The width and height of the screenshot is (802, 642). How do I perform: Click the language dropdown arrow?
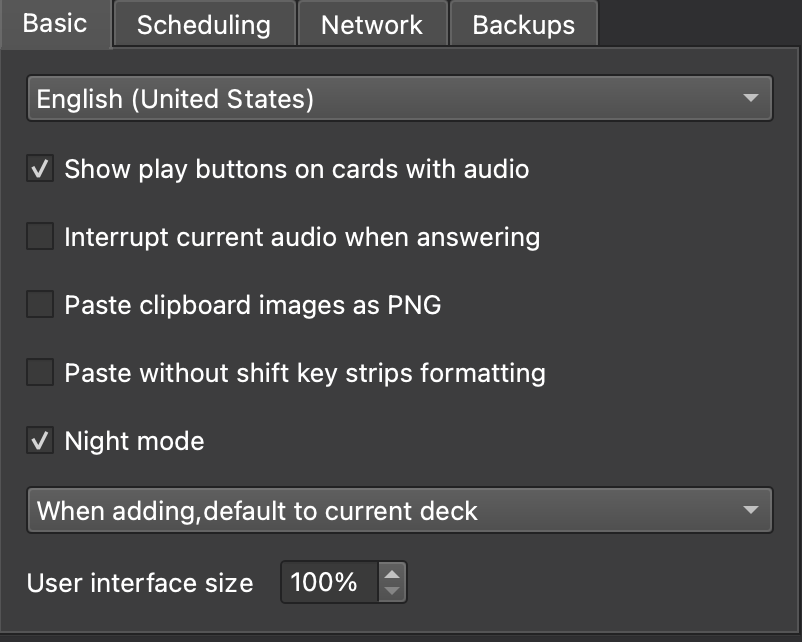[x=750, y=98]
